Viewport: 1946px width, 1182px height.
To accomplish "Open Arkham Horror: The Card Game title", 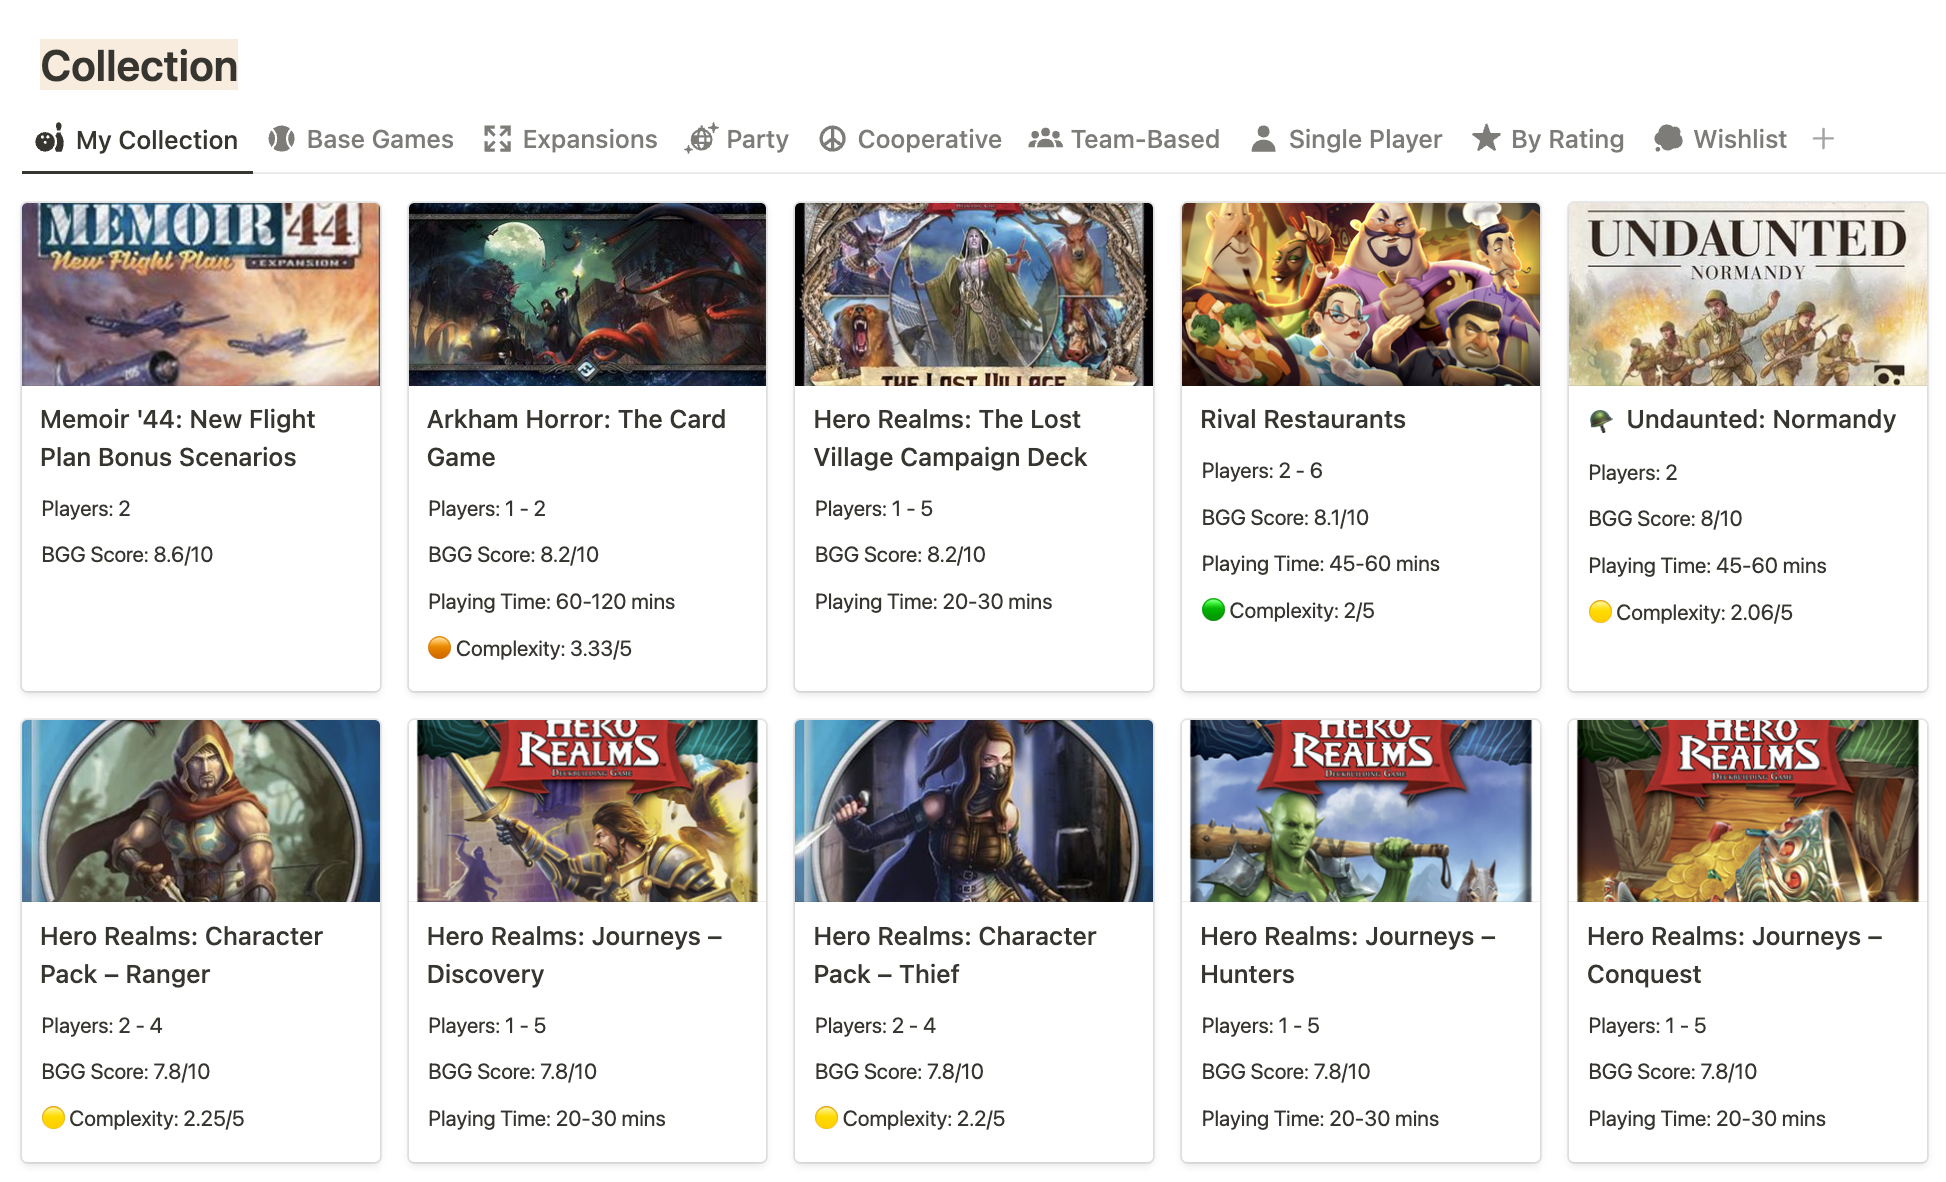I will coord(576,438).
